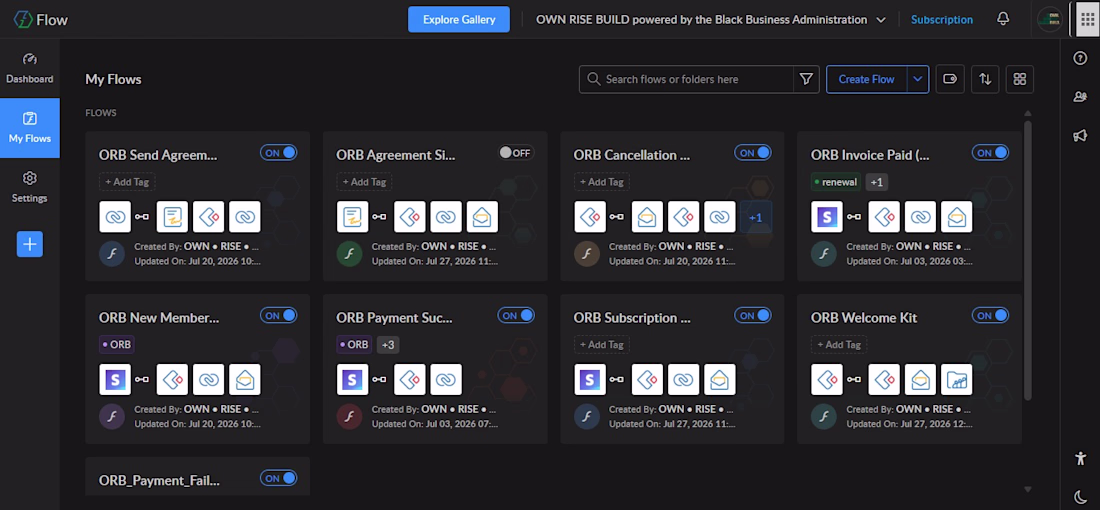
Task: Click ORB tag on ORB Payment Success card
Action: pos(354,345)
